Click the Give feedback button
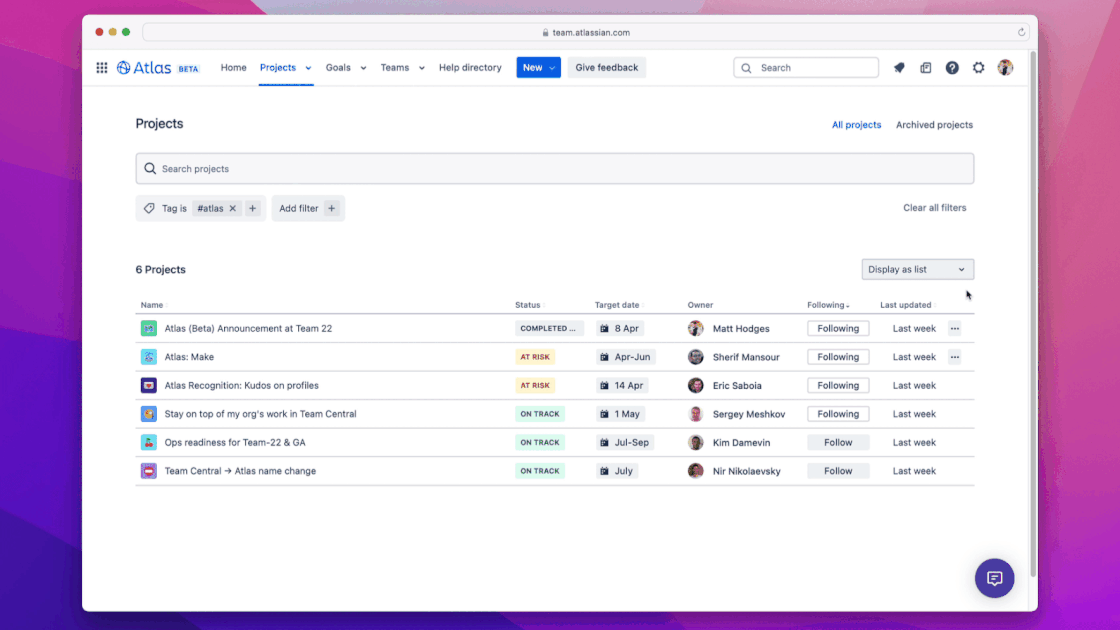Screen dimensions: 1120x630 [x=606, y=67]
